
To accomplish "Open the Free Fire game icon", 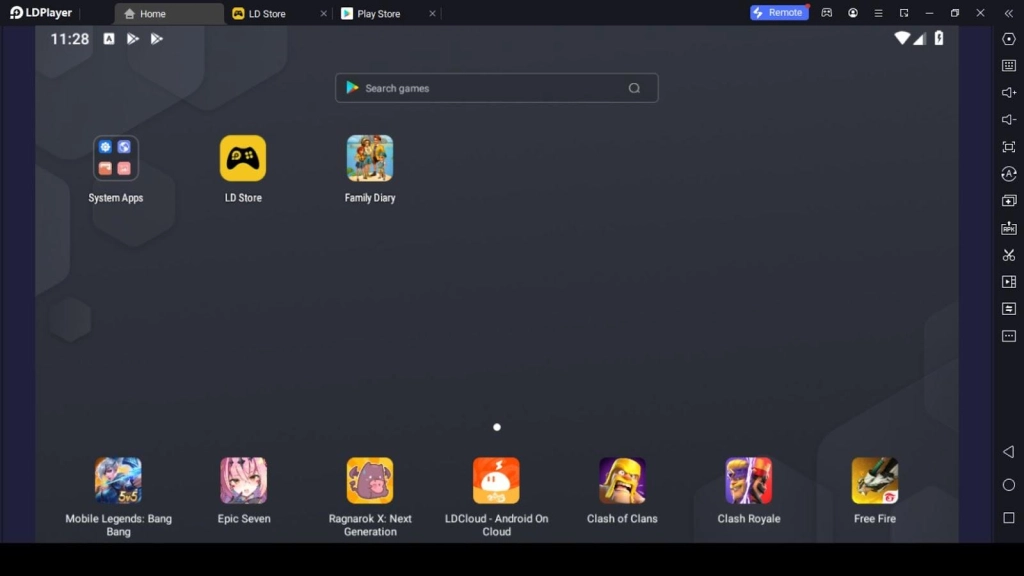I will (x=874, y=481).
